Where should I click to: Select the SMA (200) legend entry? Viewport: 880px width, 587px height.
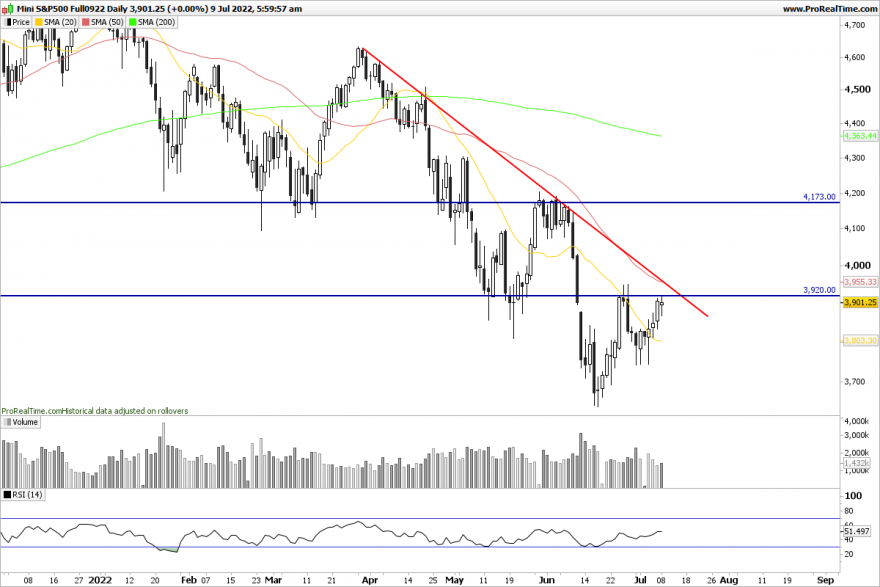point(152,22)
